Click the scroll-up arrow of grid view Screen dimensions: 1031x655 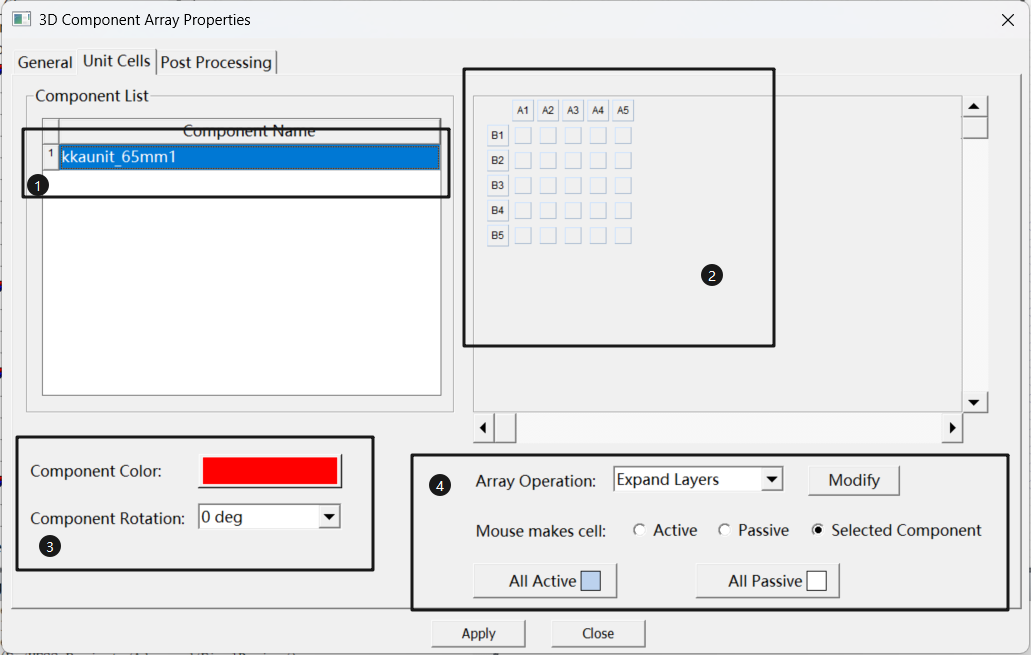(975, 107)
